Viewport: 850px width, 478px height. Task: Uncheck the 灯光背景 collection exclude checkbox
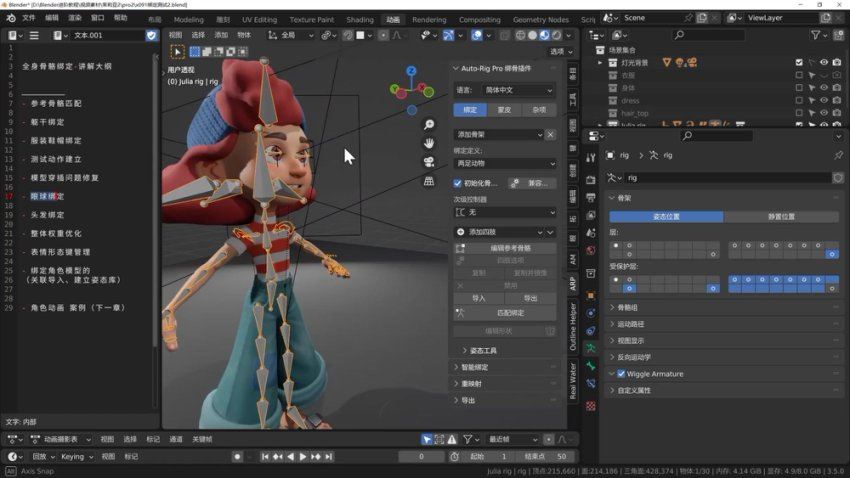pos(799,62)
